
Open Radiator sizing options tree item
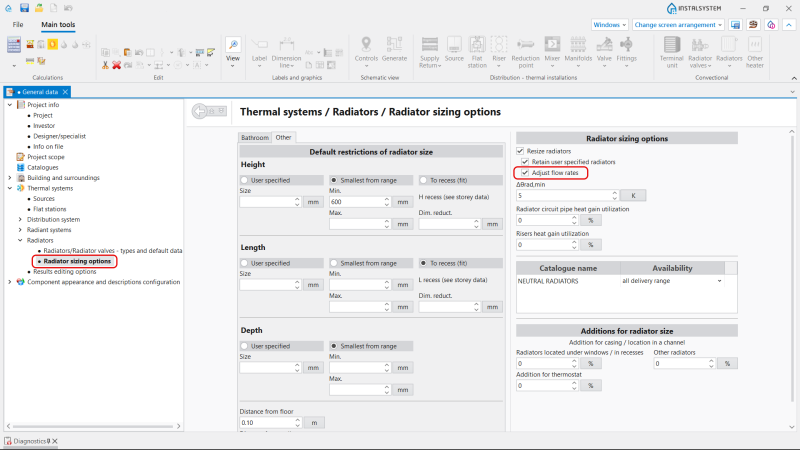77,261
